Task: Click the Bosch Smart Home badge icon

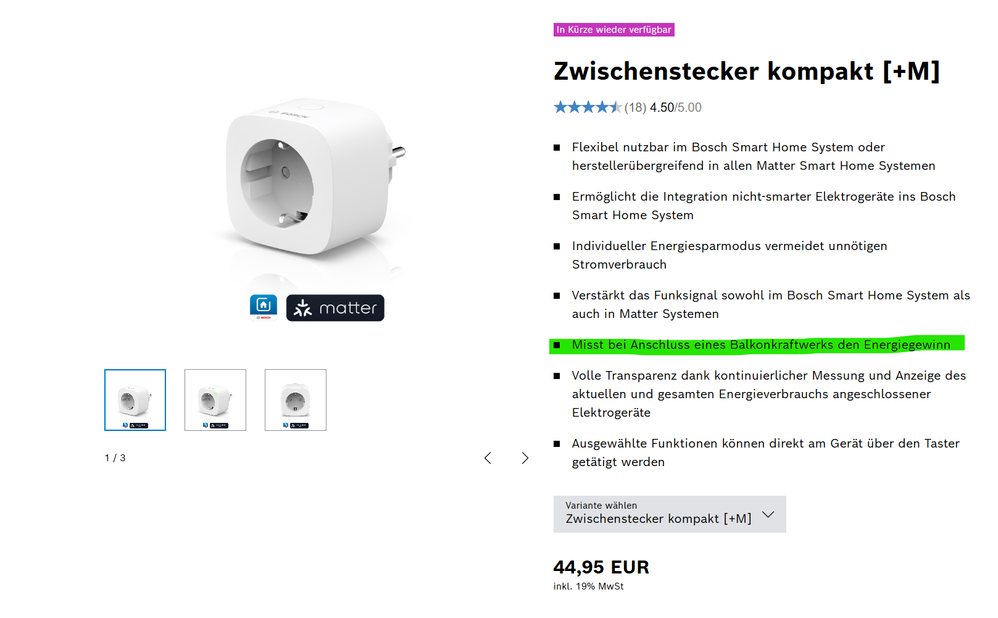Action: click(x=263, y=307)
